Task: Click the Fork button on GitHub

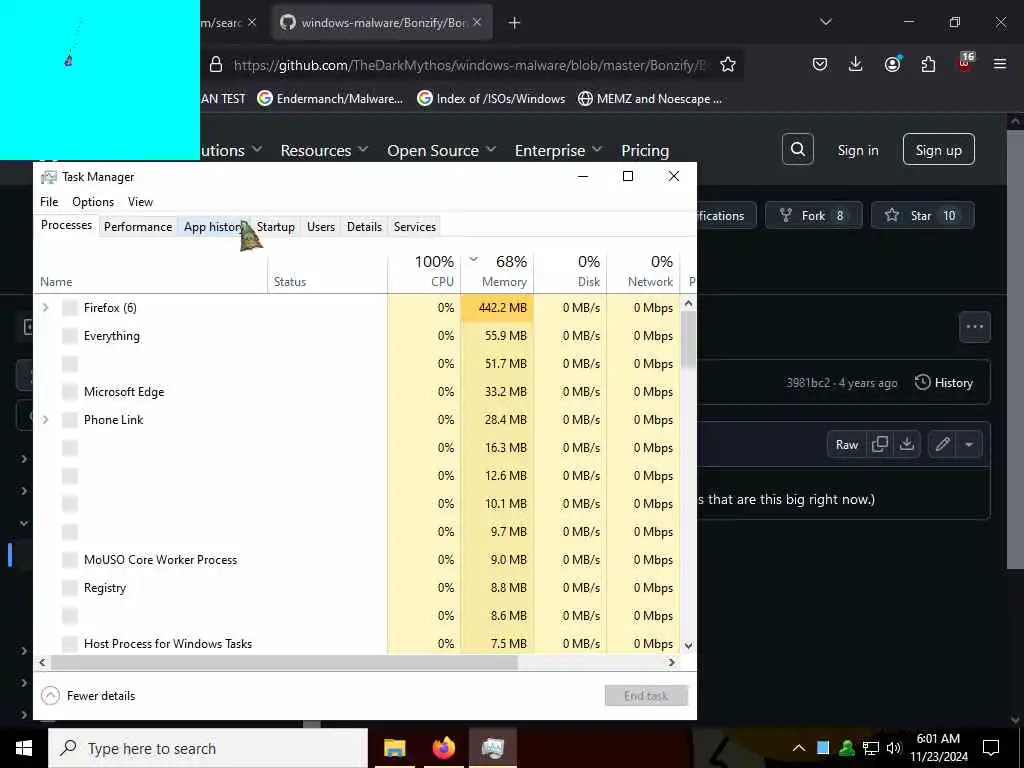Action: click(813, 216)
